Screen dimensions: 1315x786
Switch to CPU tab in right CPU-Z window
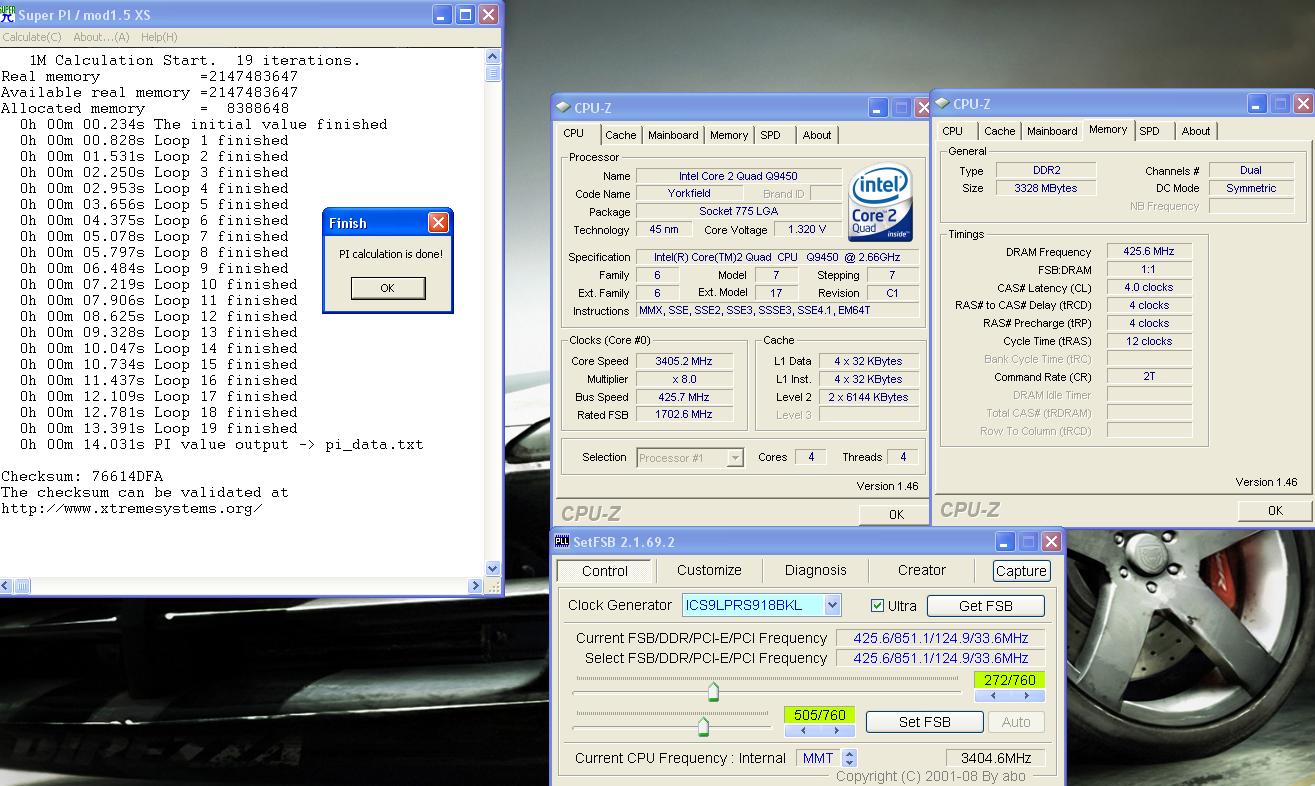click(x=953, y=131)
